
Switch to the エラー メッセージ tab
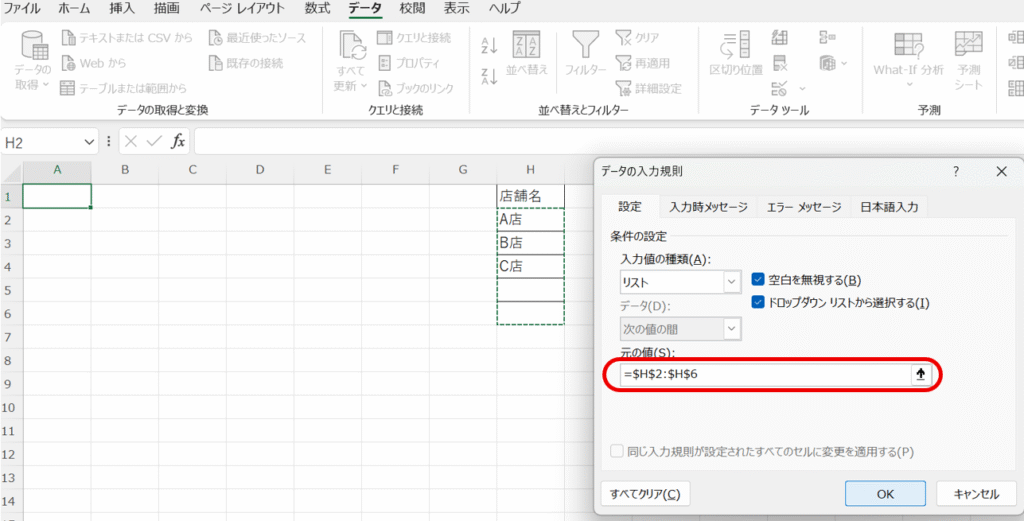click(x=803, y=207)
